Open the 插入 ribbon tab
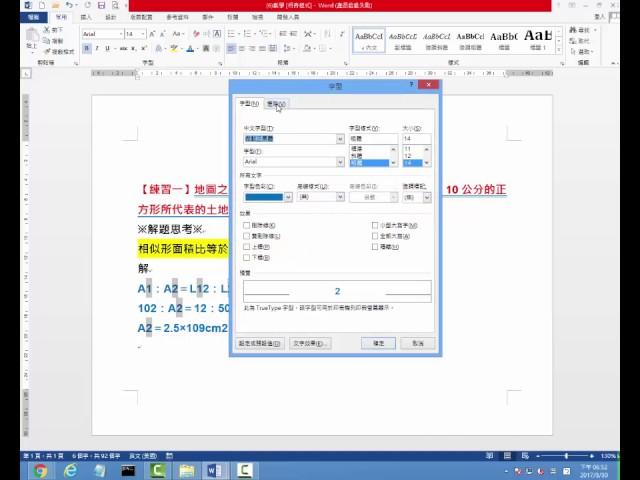The width and height of the screenshot is (640, 480). (x=86, y=17)
